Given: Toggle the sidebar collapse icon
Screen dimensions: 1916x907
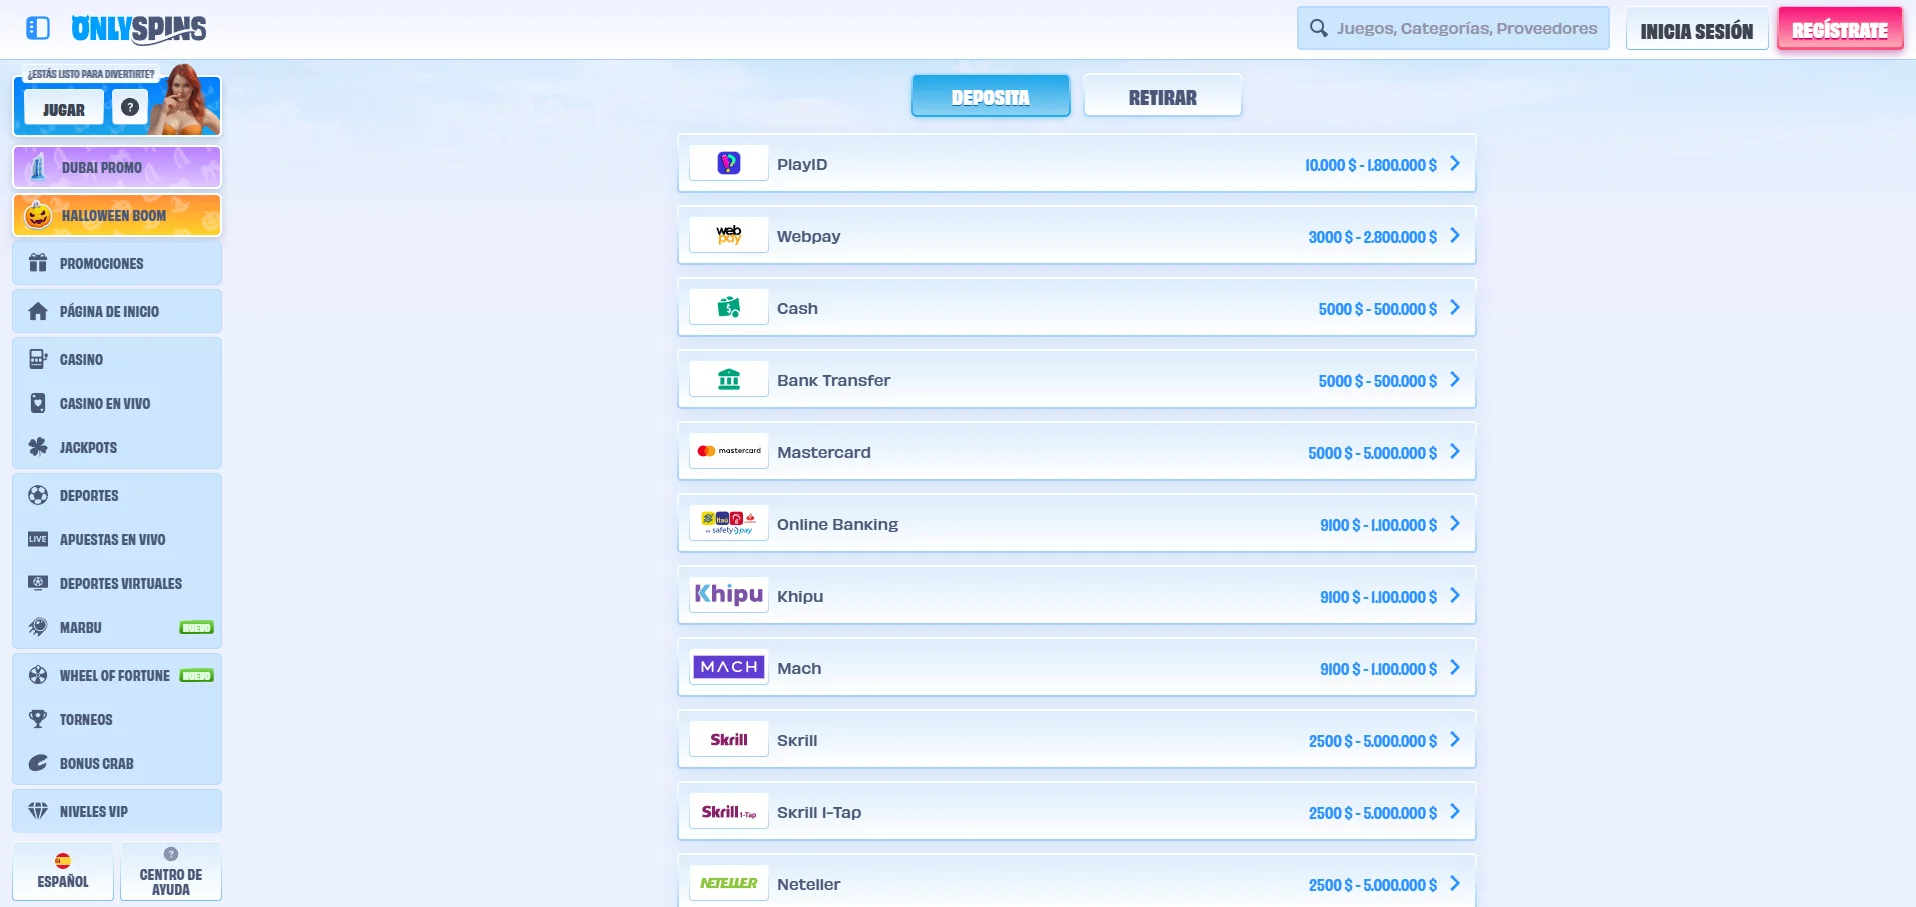Looking at the screenshot, I should [x=38, y=28].
